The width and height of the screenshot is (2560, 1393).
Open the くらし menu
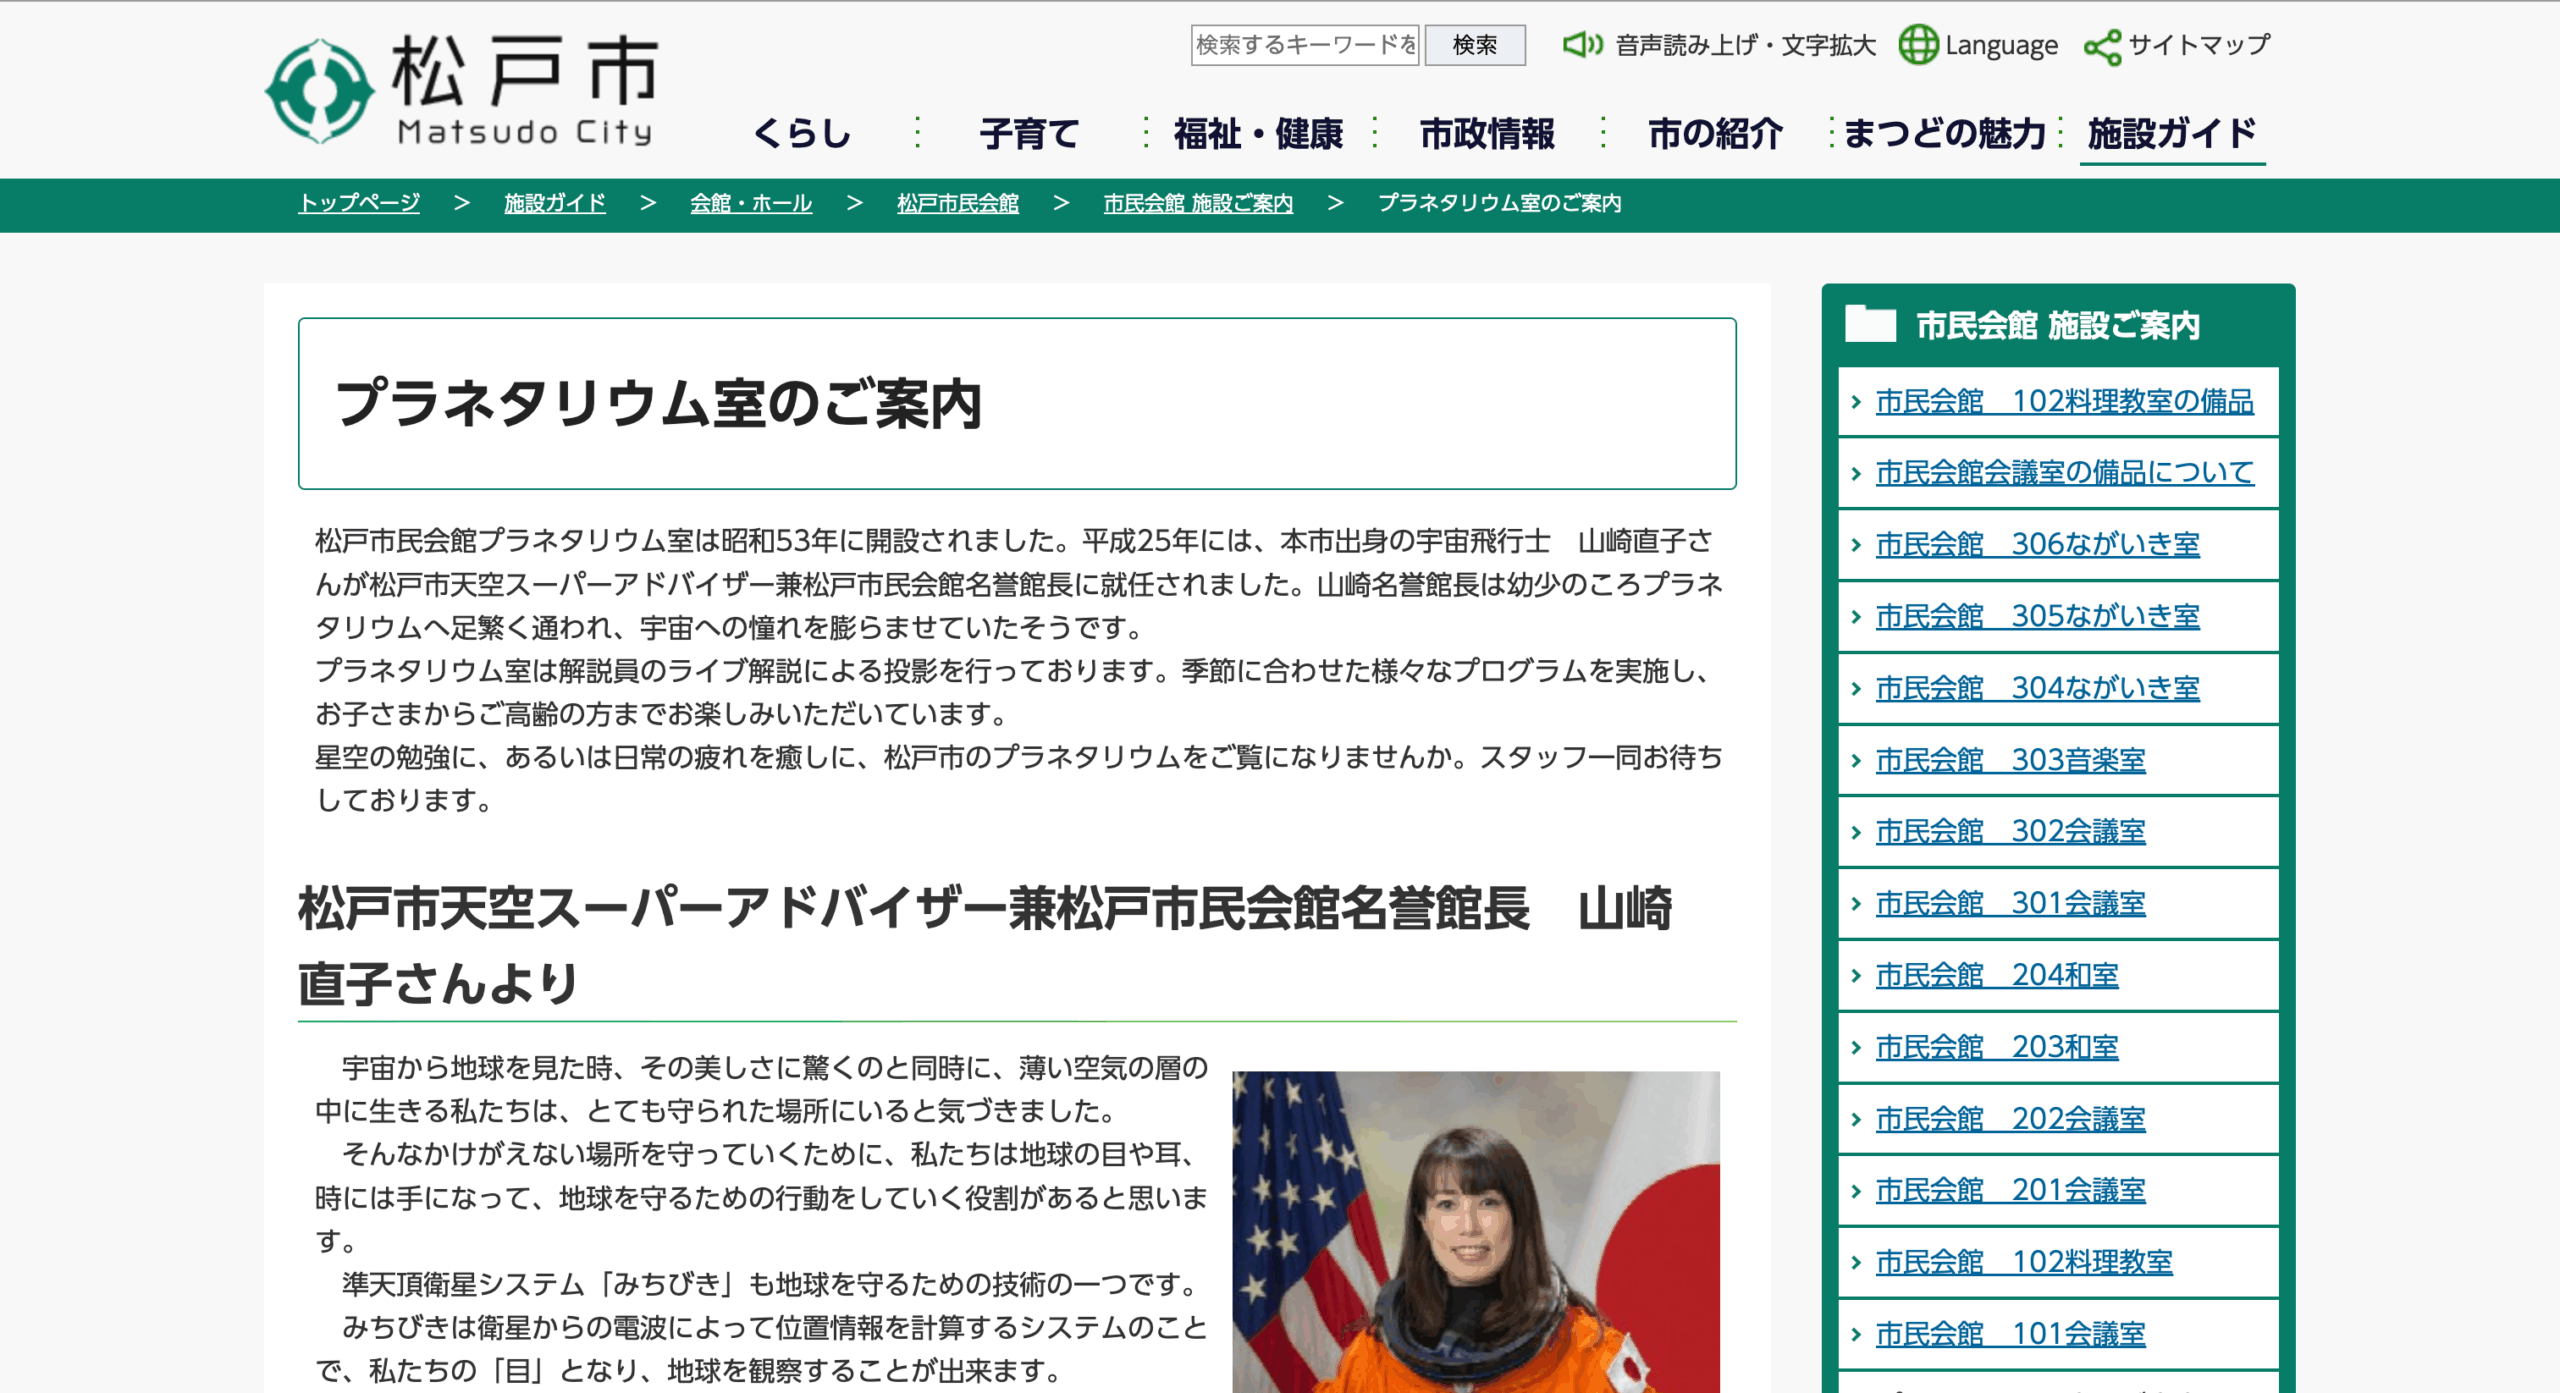click(x=803, y=133)
